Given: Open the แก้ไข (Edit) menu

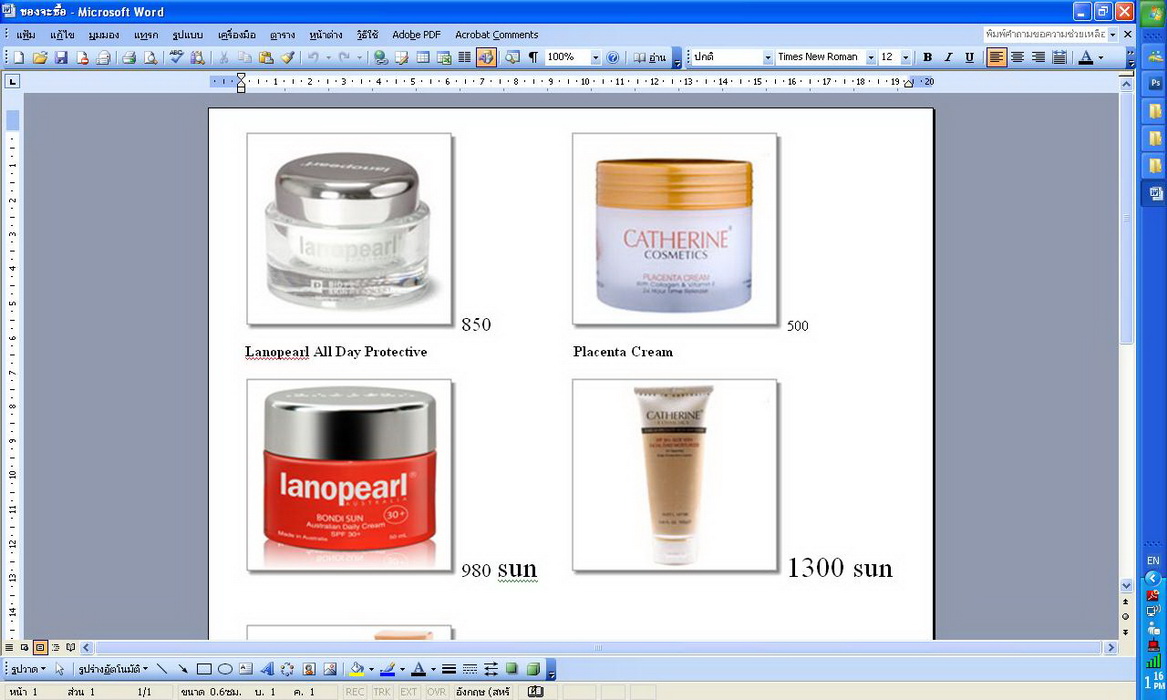Looking at the screenshot, I should 63,35.
